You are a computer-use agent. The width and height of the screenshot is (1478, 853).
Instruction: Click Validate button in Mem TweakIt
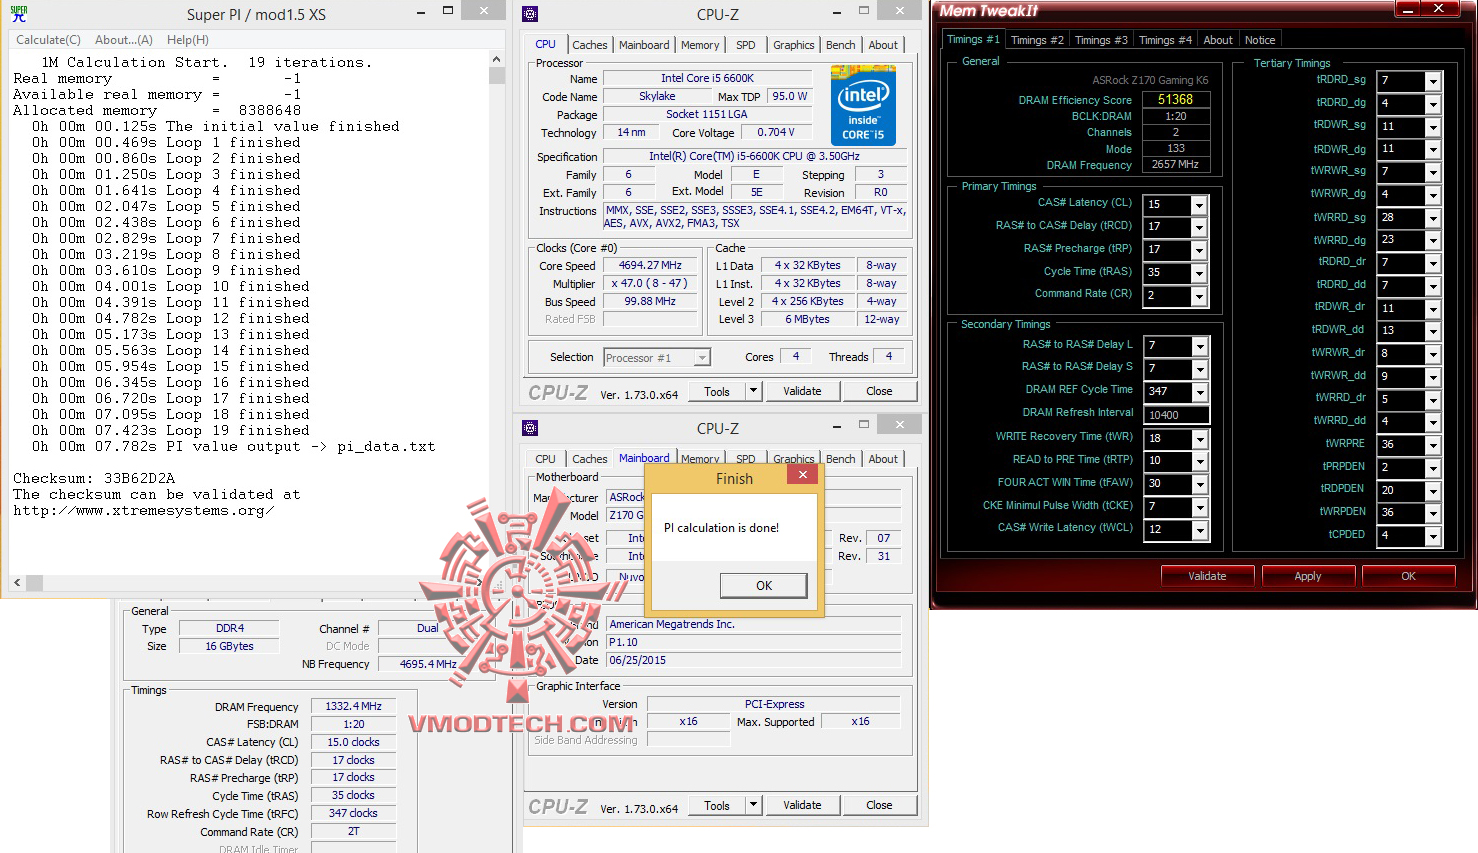point(1207,576)
